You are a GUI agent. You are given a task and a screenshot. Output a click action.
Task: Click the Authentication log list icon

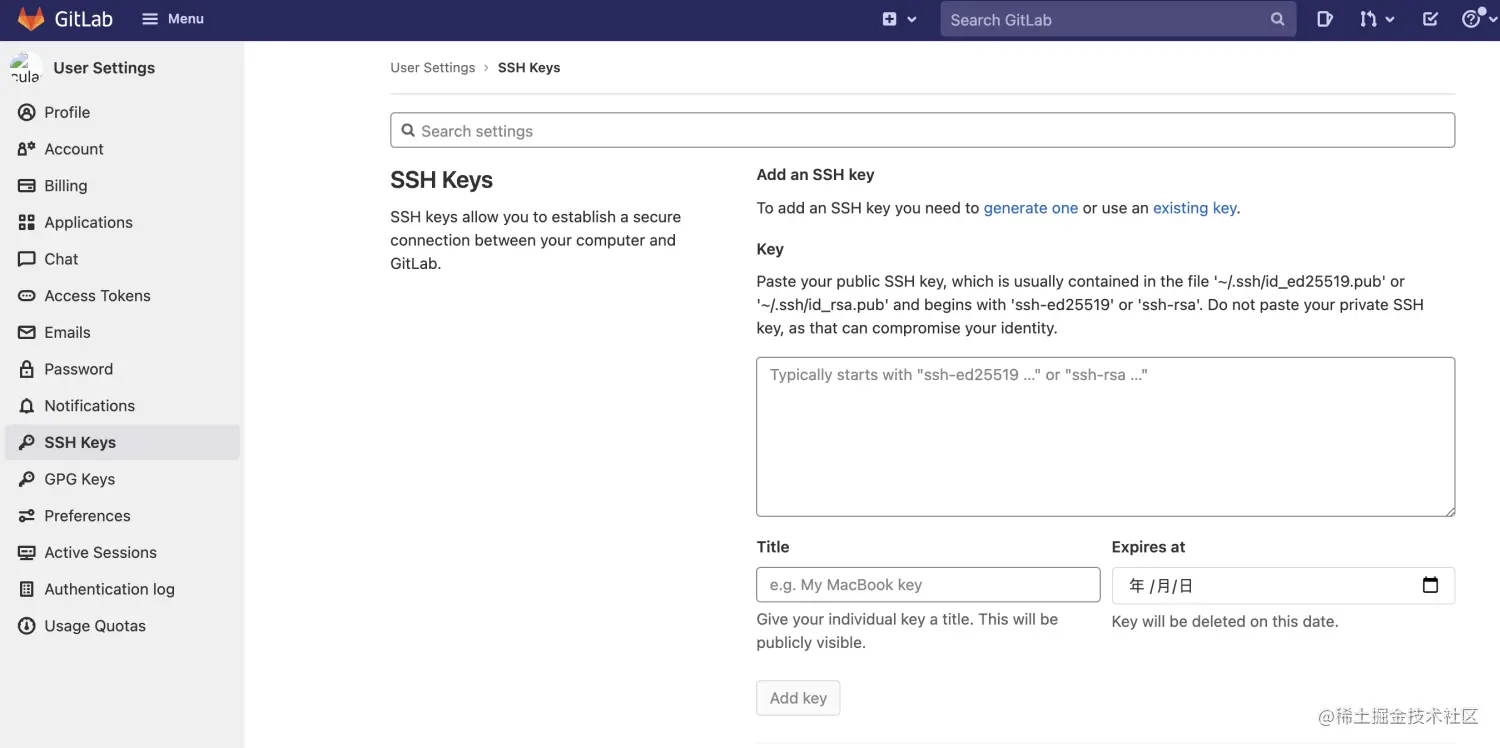[x=27, y=589]
